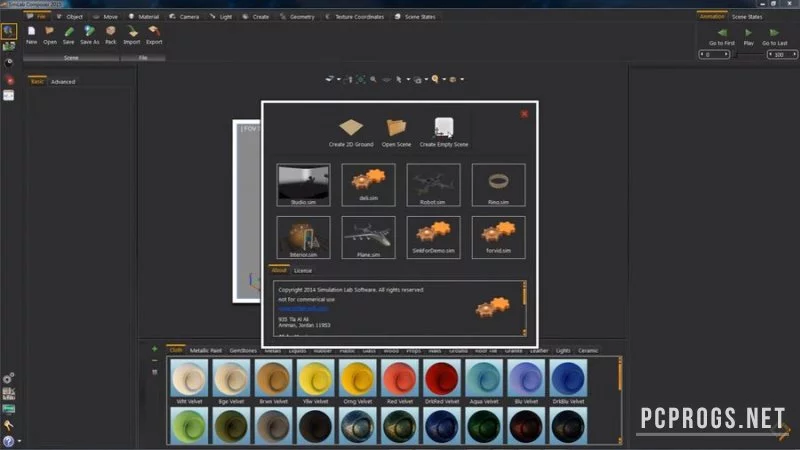Switch to Scene States tab at top right
Viewport: 800px width, 450px height.
[747, 17]
